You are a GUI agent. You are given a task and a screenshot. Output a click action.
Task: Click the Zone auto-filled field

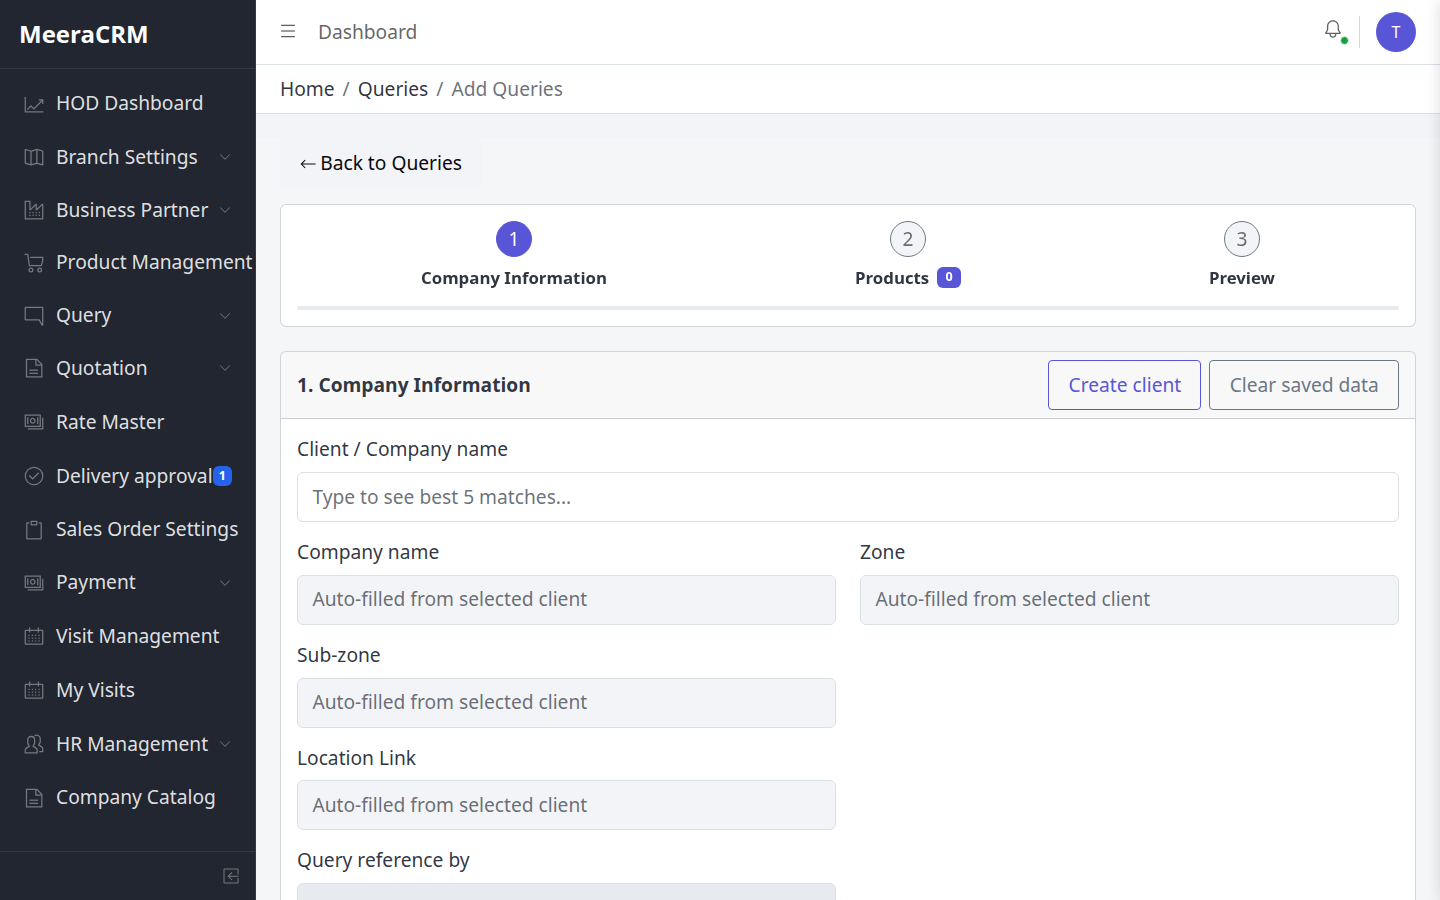tap(1129, 600)
